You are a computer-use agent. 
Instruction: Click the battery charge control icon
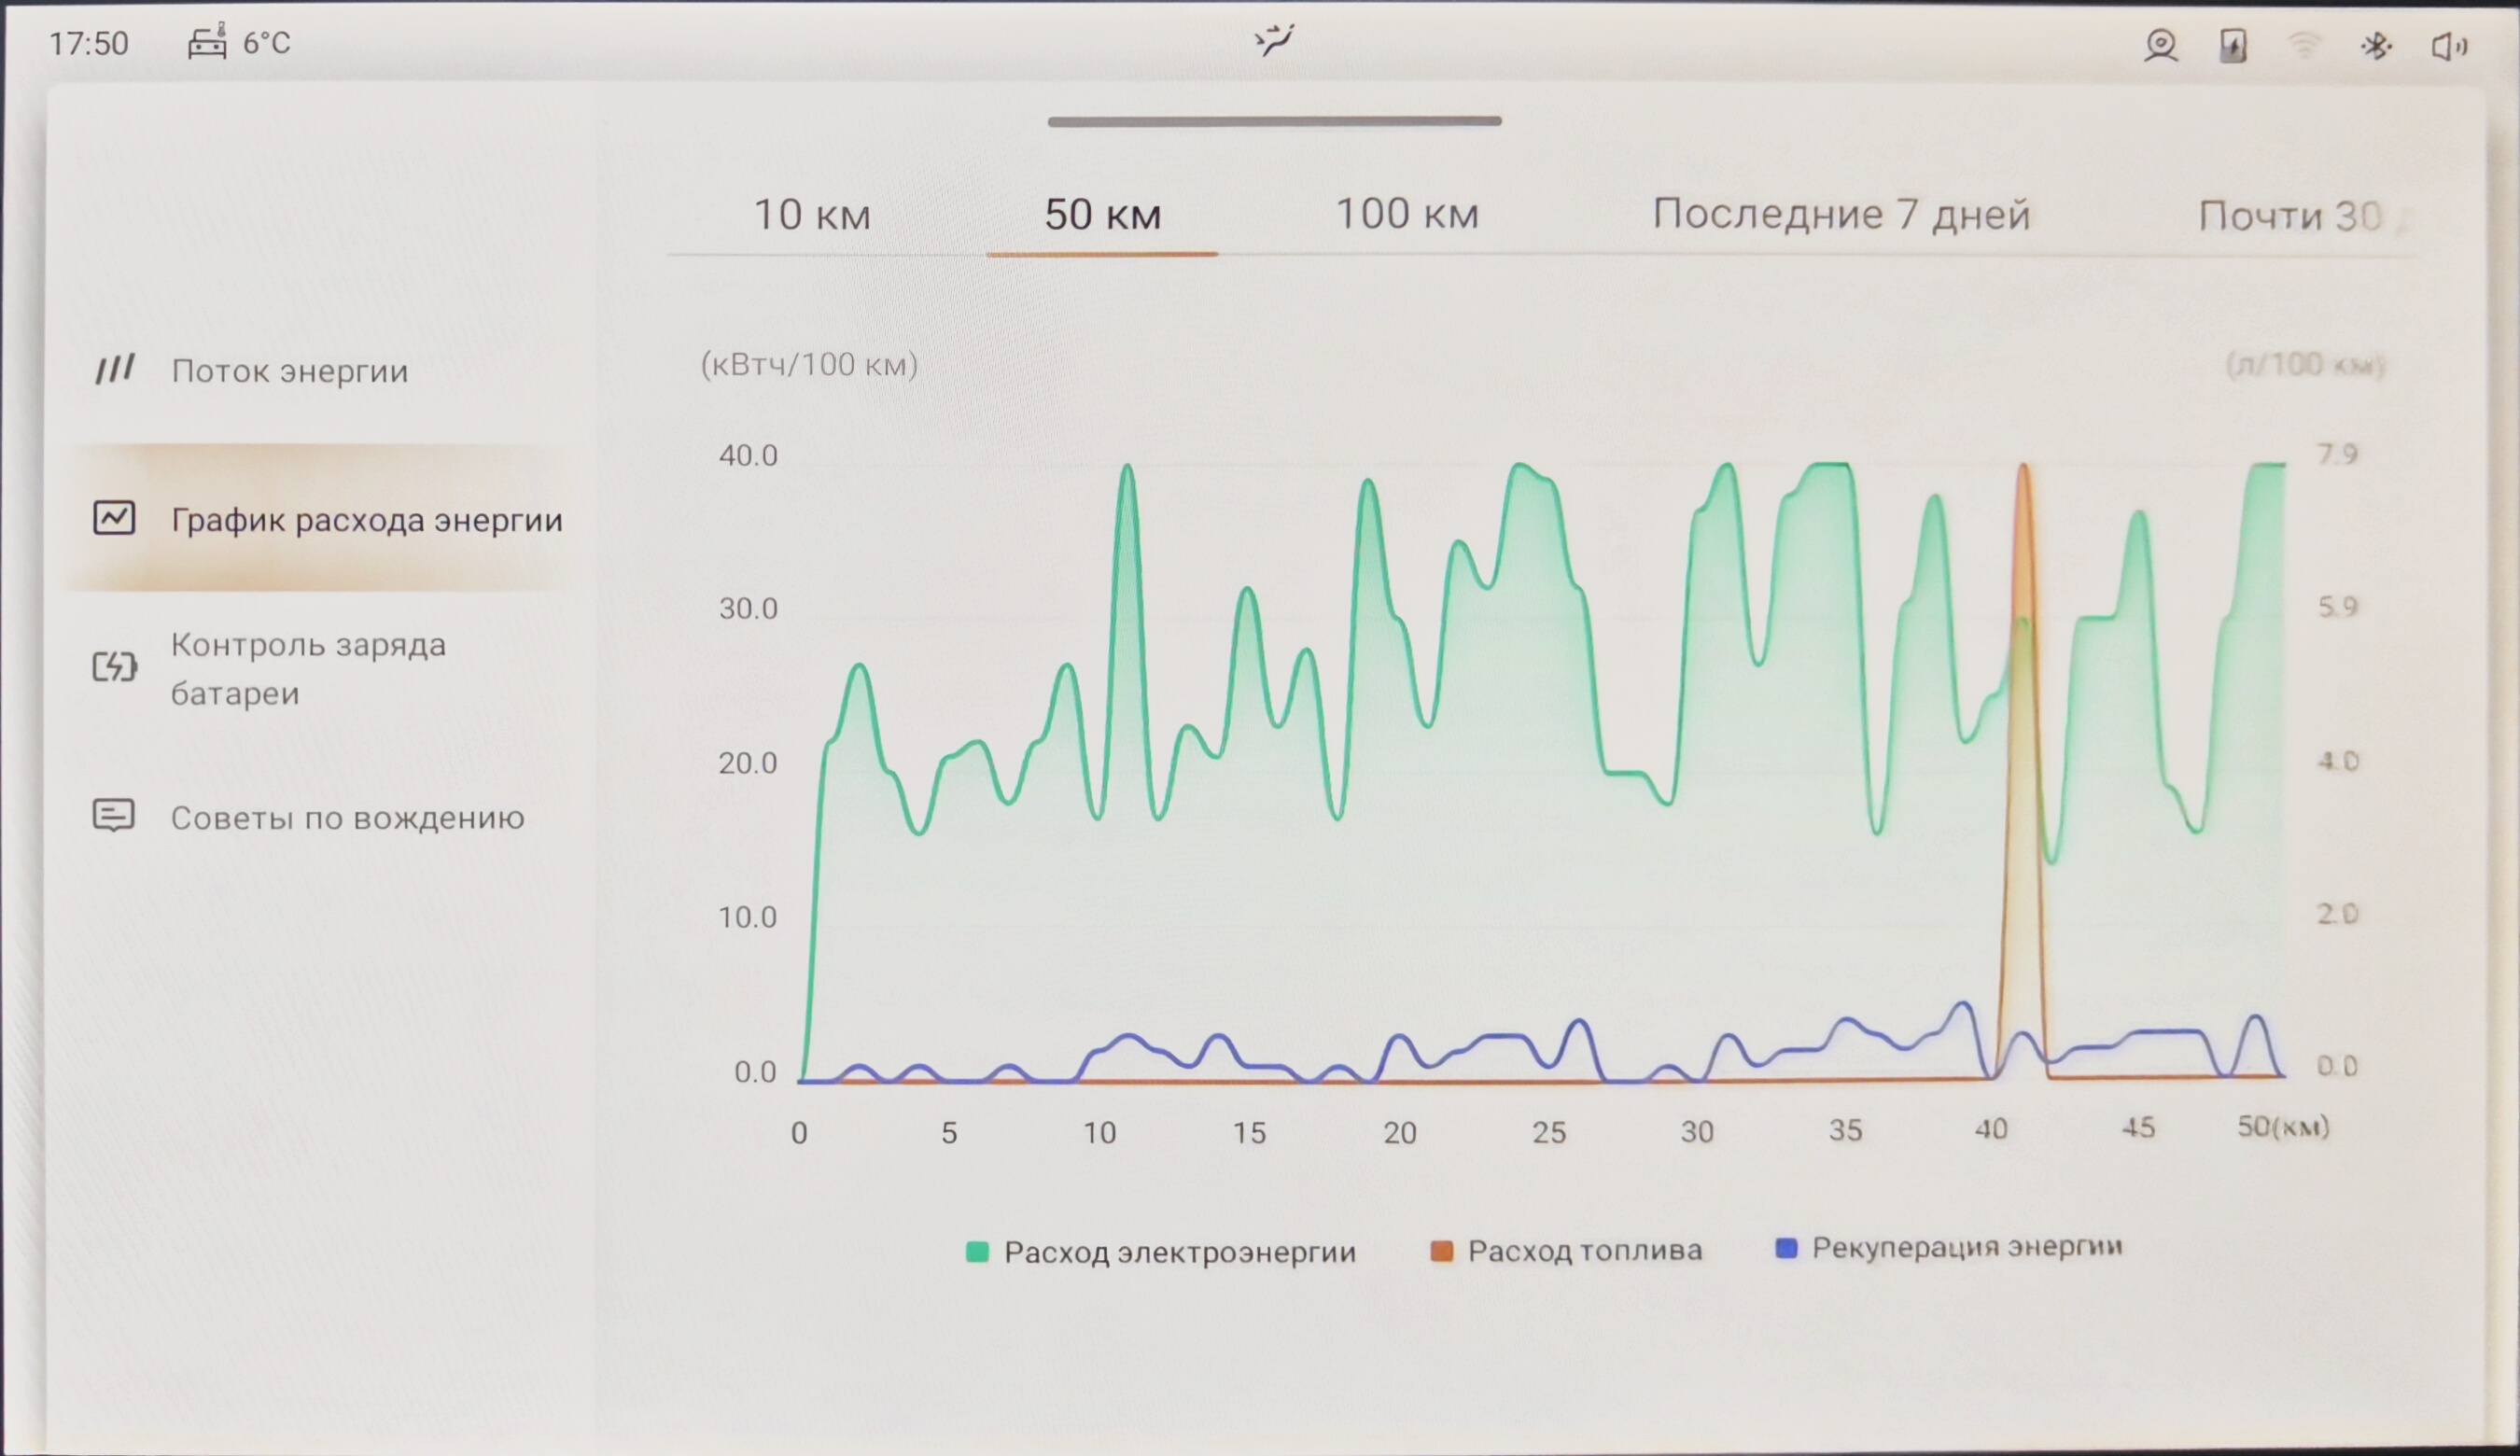click(x=114, y=666)
